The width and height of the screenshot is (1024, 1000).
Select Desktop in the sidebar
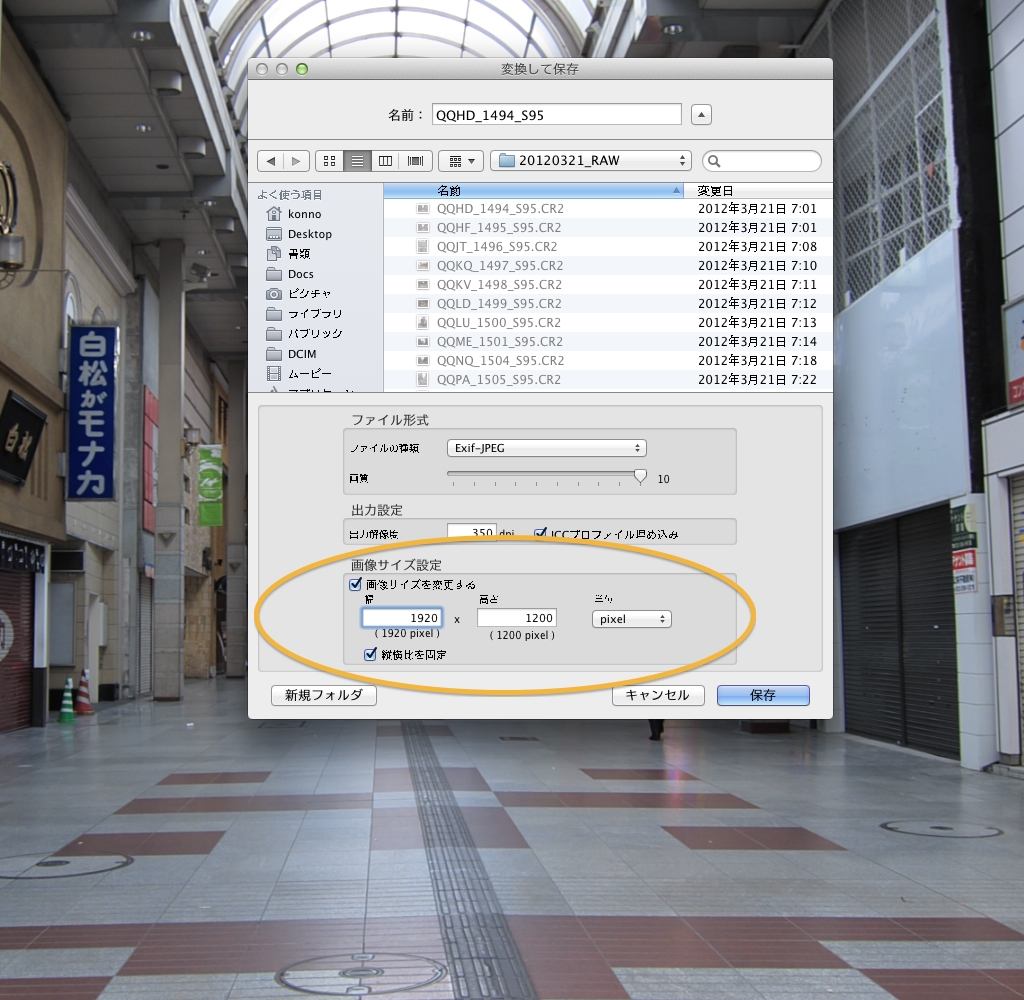coord(309,234)
